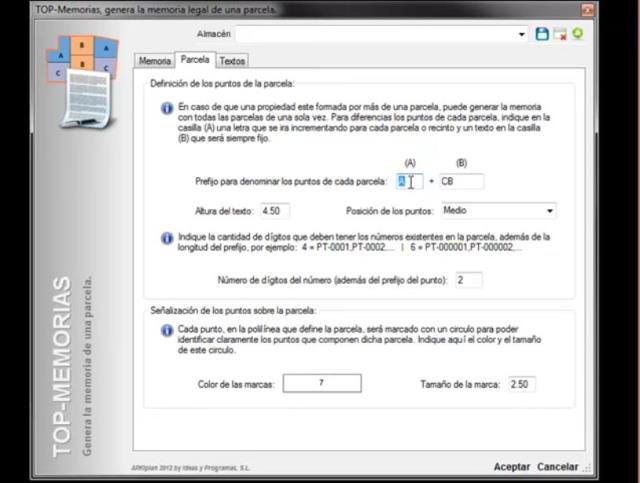Click the Tamaño de la marca field

click(522, 384)
